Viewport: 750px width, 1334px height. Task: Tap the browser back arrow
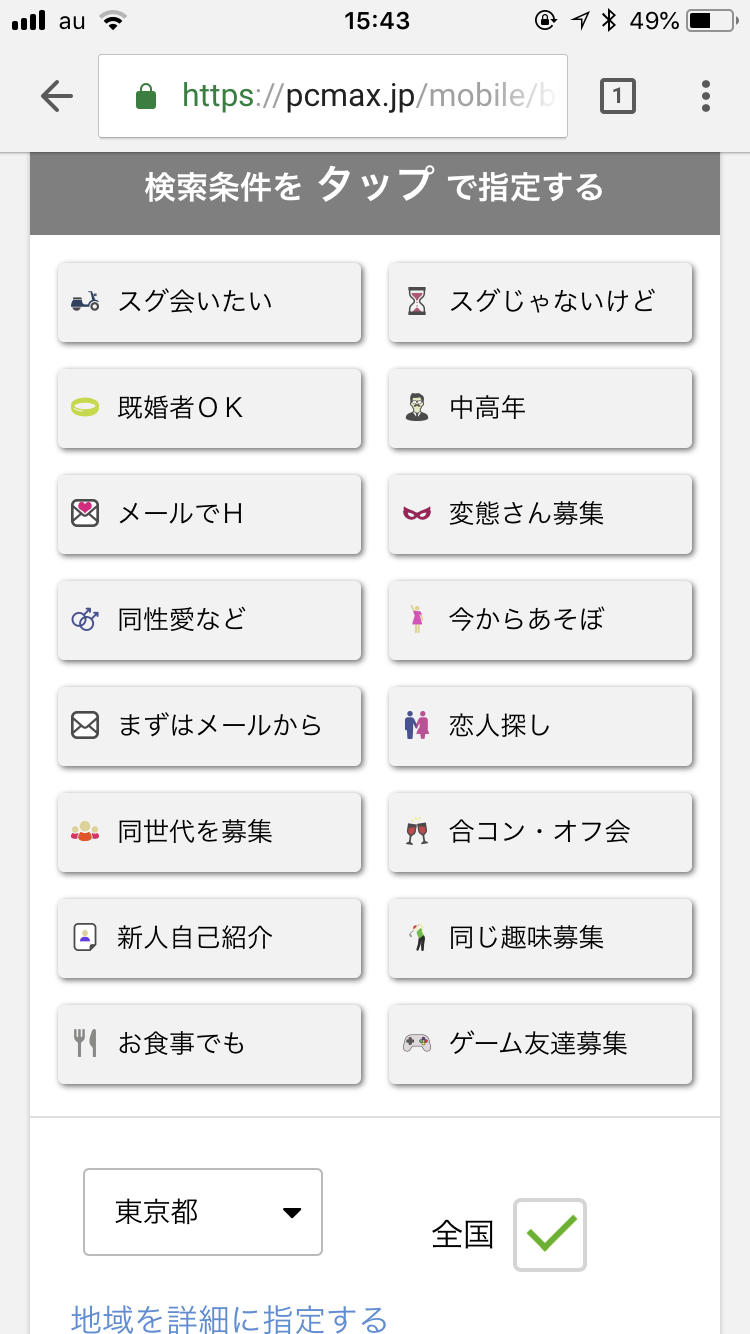point(57,96)
